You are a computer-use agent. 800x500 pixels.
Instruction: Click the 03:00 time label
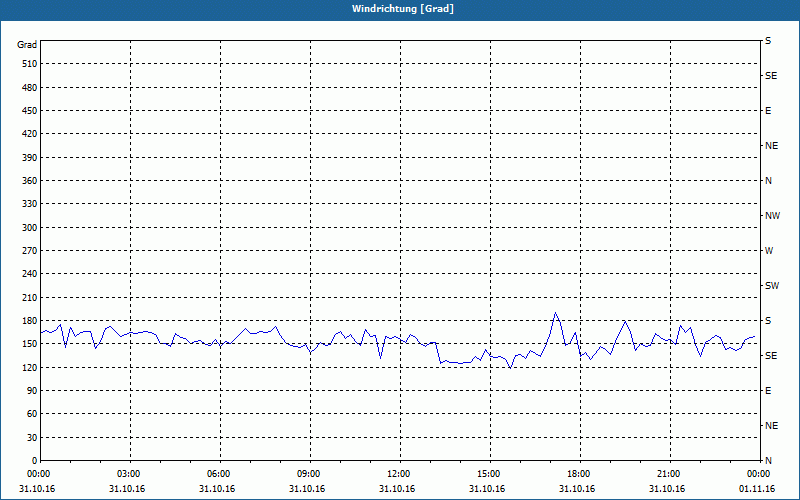point(129,474)
